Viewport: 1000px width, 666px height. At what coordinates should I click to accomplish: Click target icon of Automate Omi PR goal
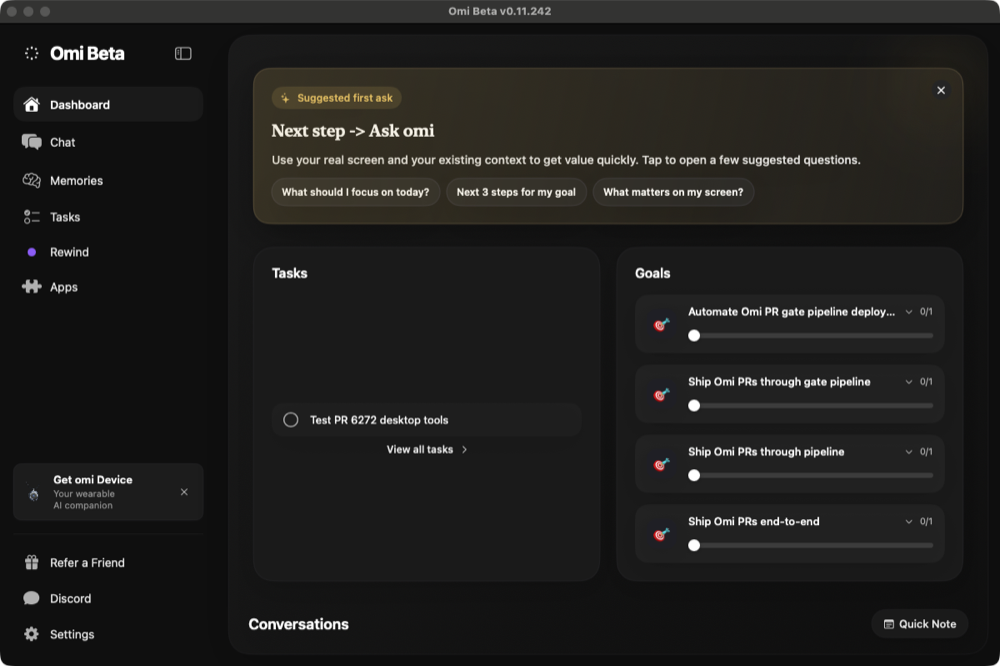click(661, 325)
